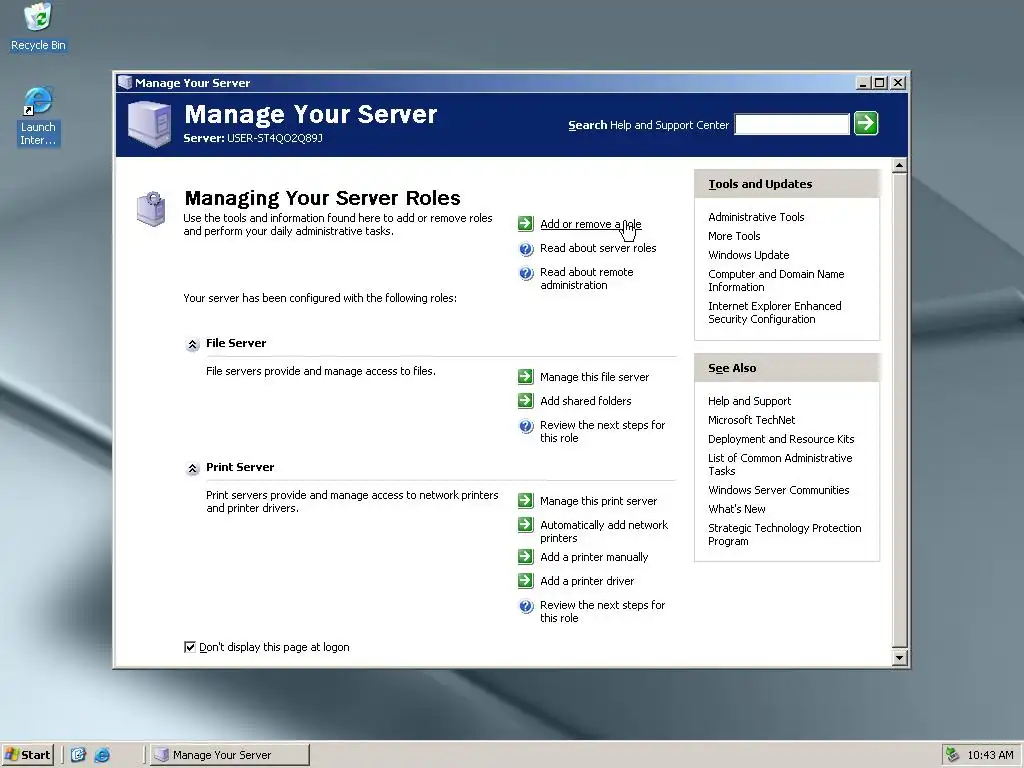Open Deployment and Resource Kits link
The image size is (1024, 768).
pyautogui.click(x=781, y=439)
